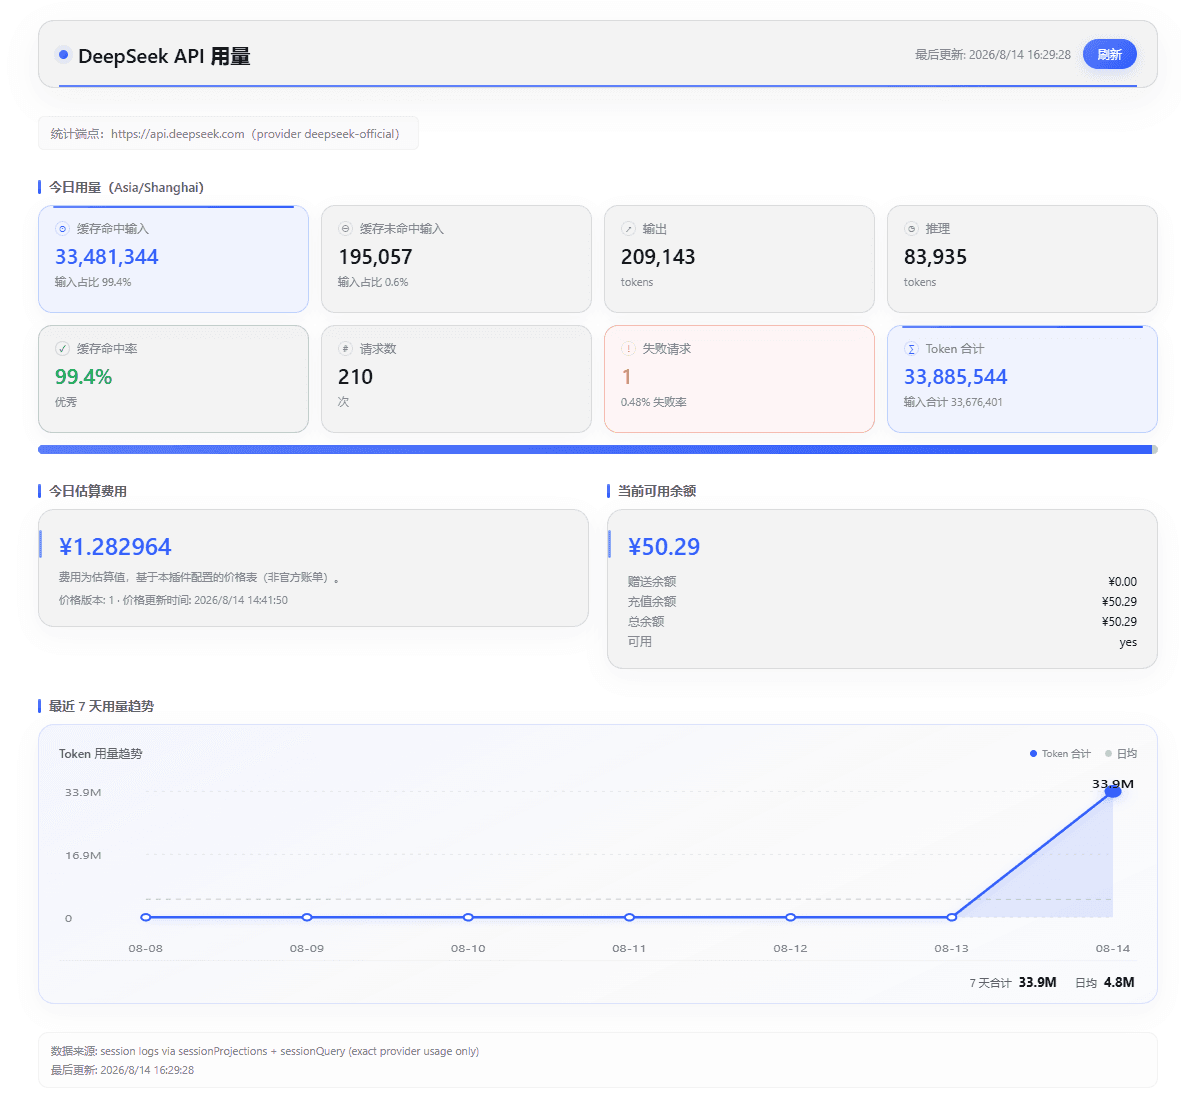This screenshot has width=1181, height=1099.
Task: Click the 失败请求 warning icon
Action: click(628, 349)
